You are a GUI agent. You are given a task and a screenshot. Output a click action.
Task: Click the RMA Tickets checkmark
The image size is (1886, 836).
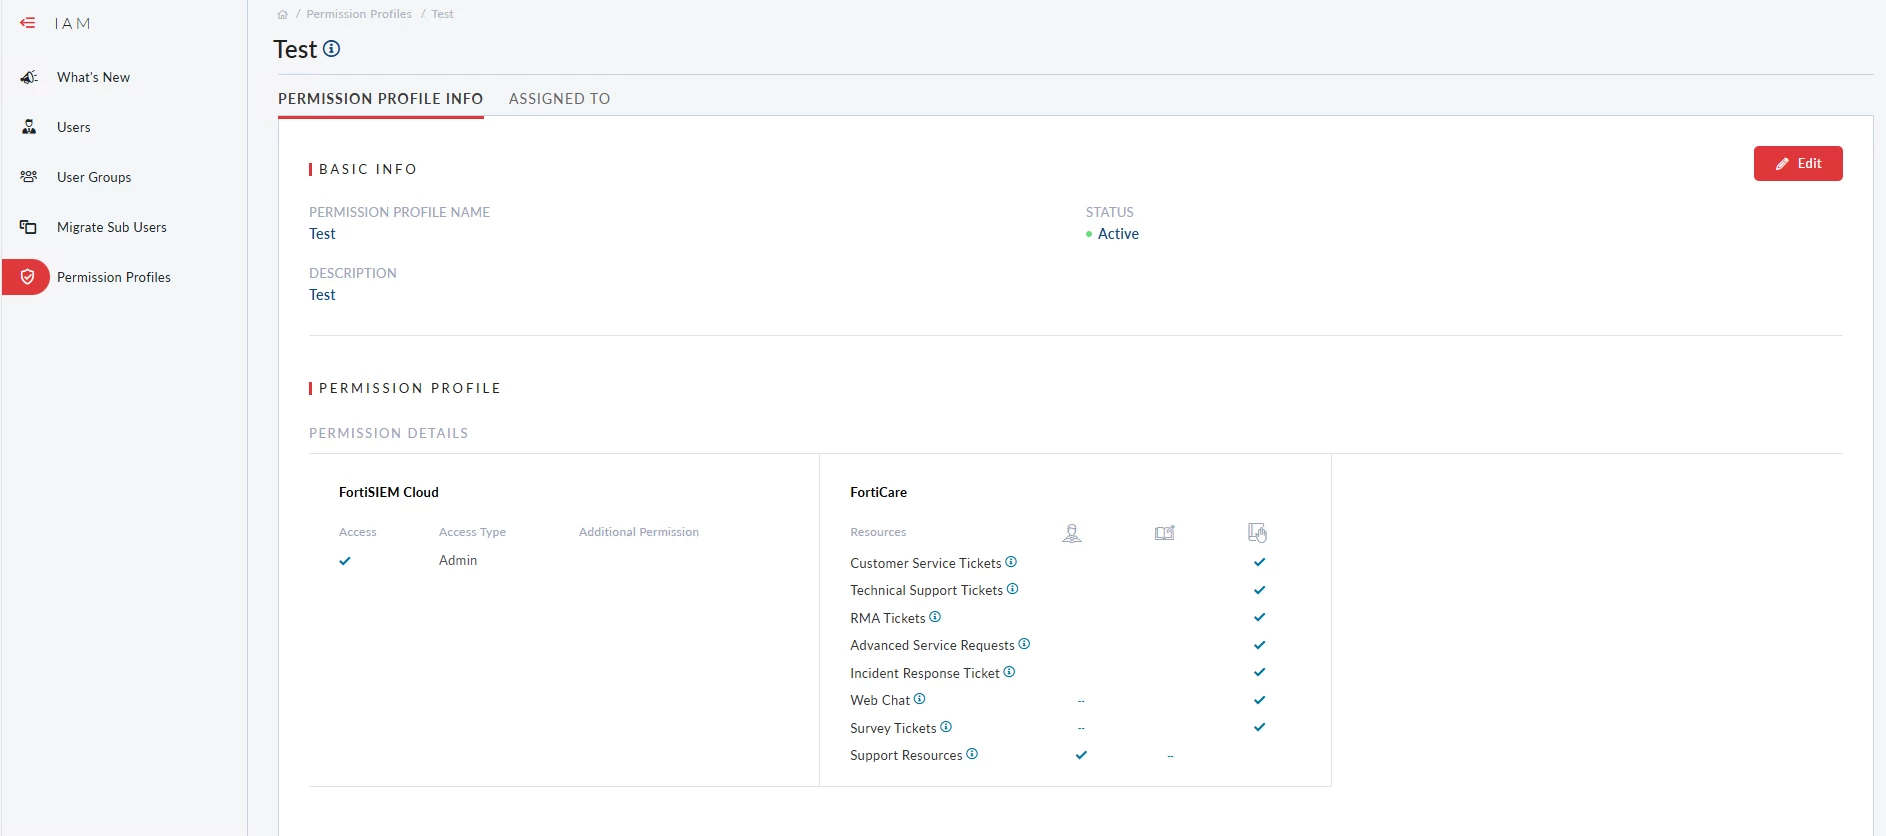coord(1260,617)
